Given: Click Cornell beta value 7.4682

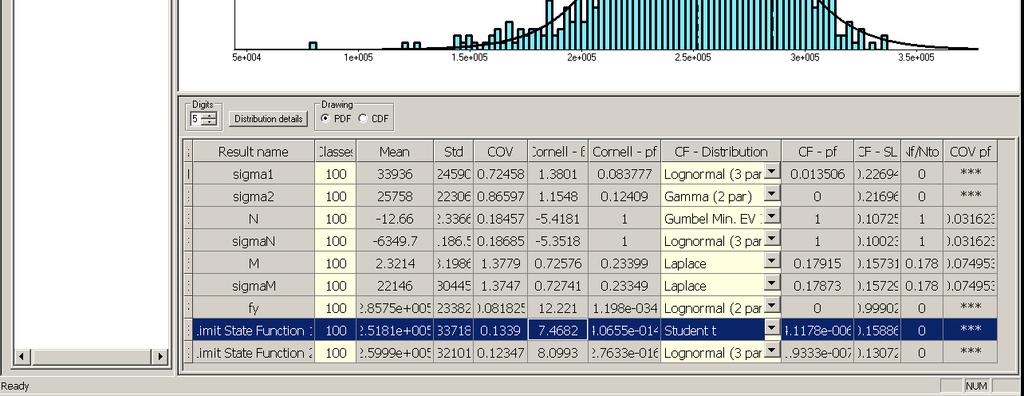Looking at the screenshot, I should click(557, 330).
